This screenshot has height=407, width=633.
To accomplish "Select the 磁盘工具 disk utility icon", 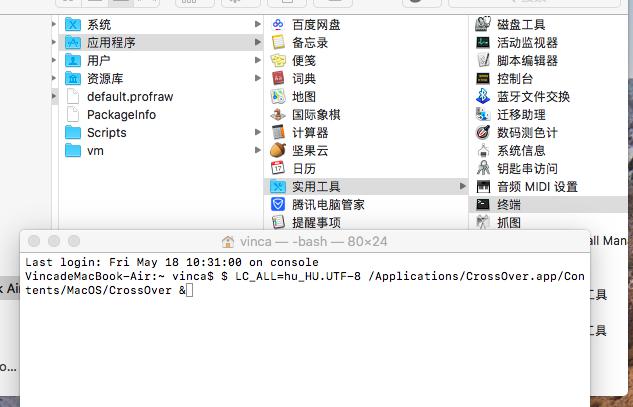I will coord(483,24).
